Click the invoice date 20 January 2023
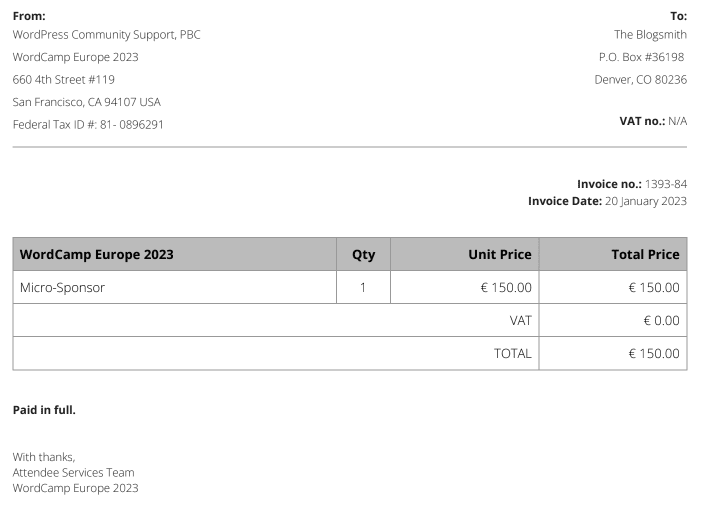This screenshot has width=702, height=514. point(646,201)
